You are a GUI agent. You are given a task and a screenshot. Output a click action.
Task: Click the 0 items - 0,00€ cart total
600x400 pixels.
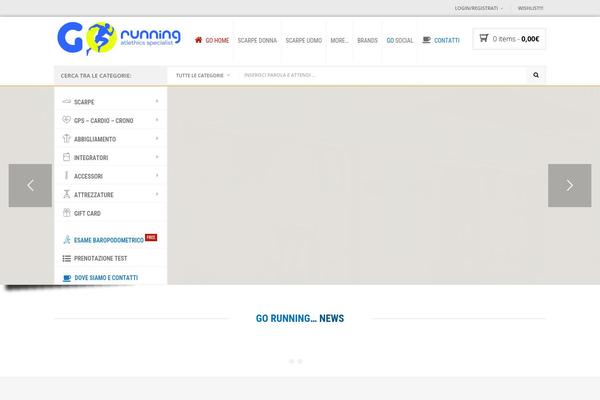coord(516,39)
